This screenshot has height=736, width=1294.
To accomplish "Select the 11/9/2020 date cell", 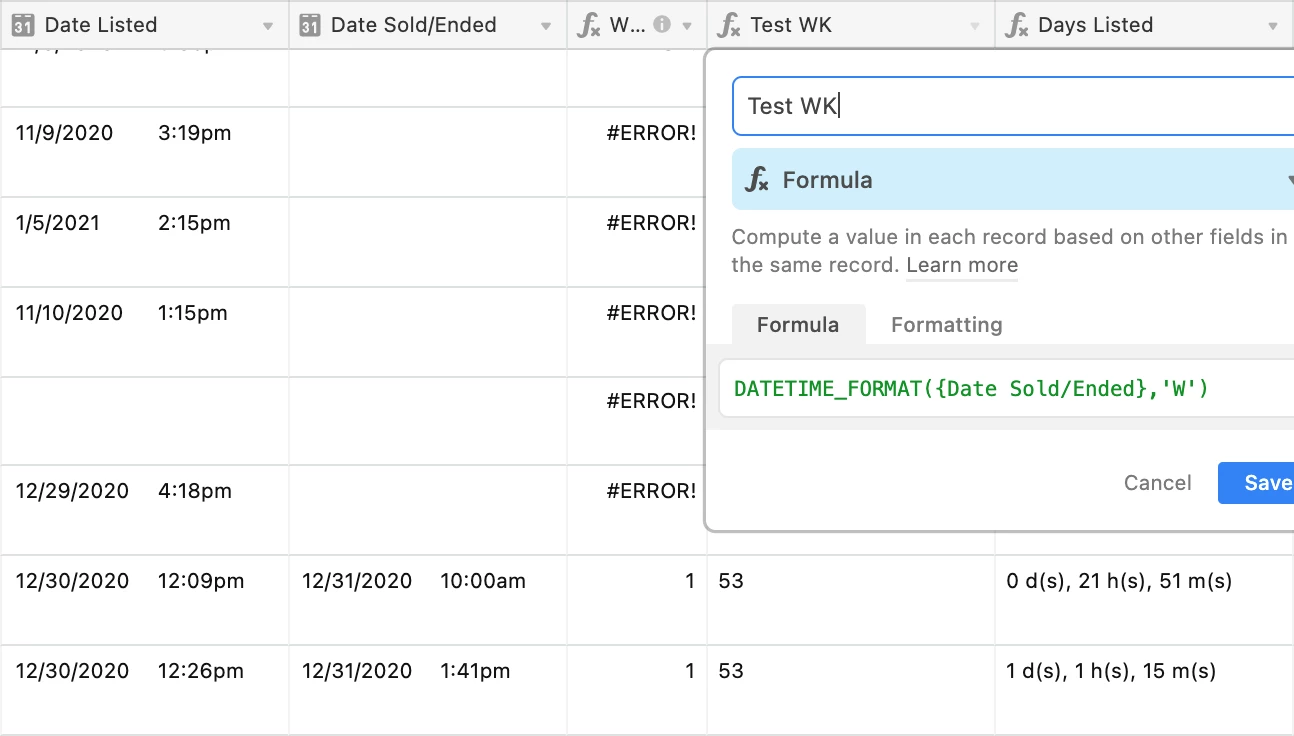I will 65,133.
